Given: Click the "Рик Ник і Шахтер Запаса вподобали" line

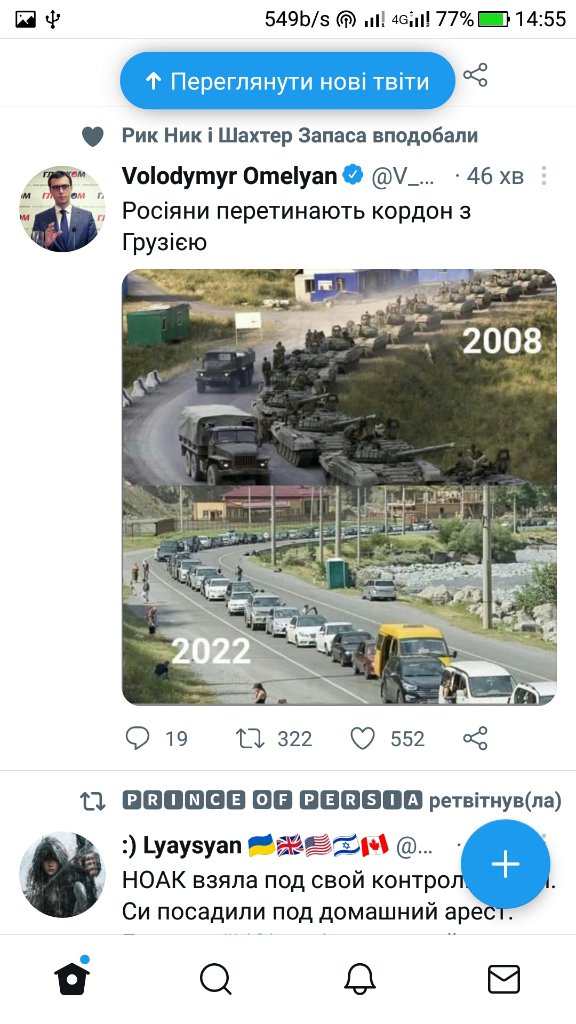Looking at the screenshot, I should pos(300,136).
